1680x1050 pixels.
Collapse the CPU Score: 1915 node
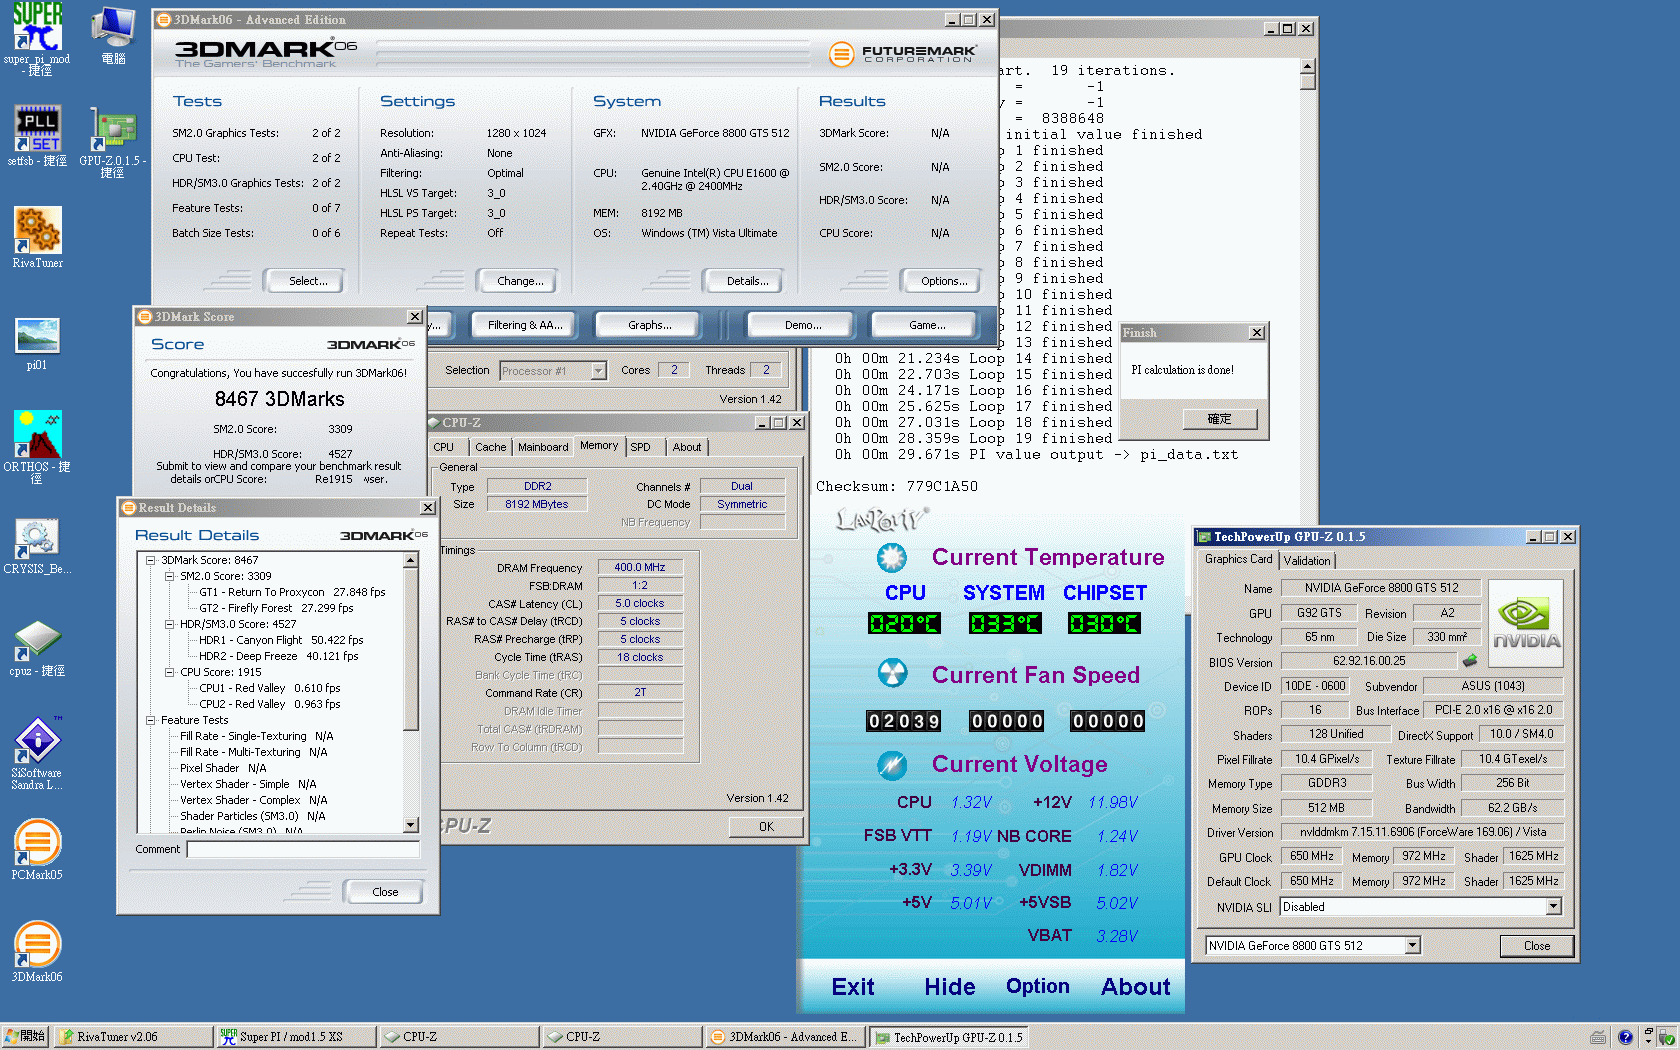click(169, 672)
